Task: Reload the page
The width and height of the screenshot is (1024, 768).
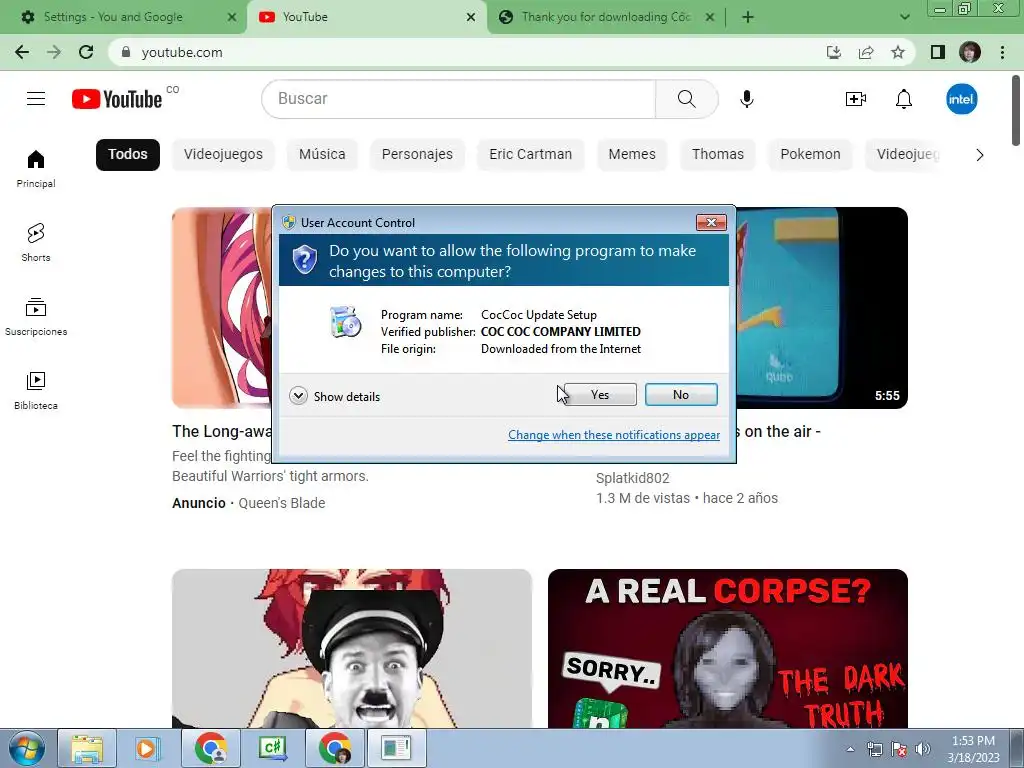Action: (86, 52)
